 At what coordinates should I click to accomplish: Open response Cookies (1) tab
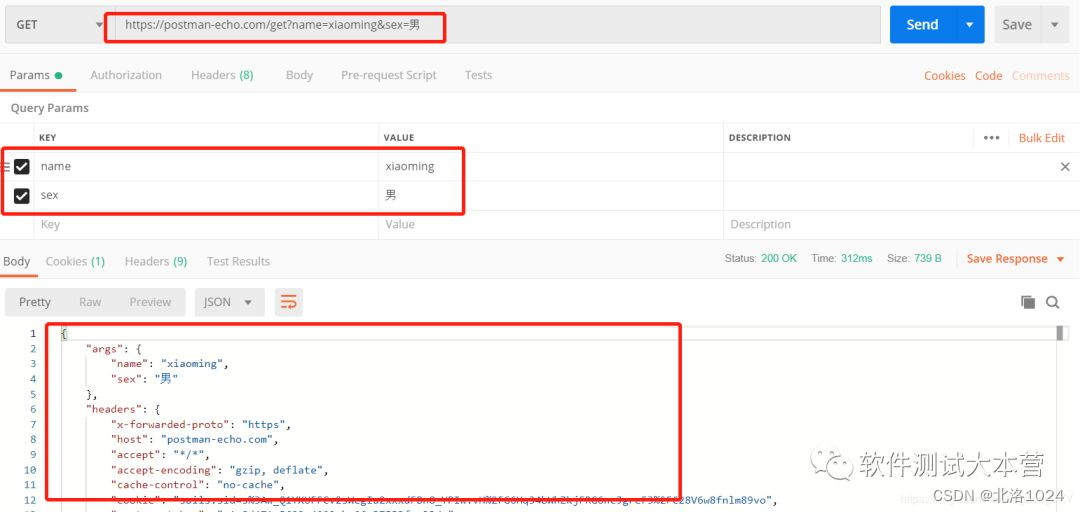click(x=75, y=261)
